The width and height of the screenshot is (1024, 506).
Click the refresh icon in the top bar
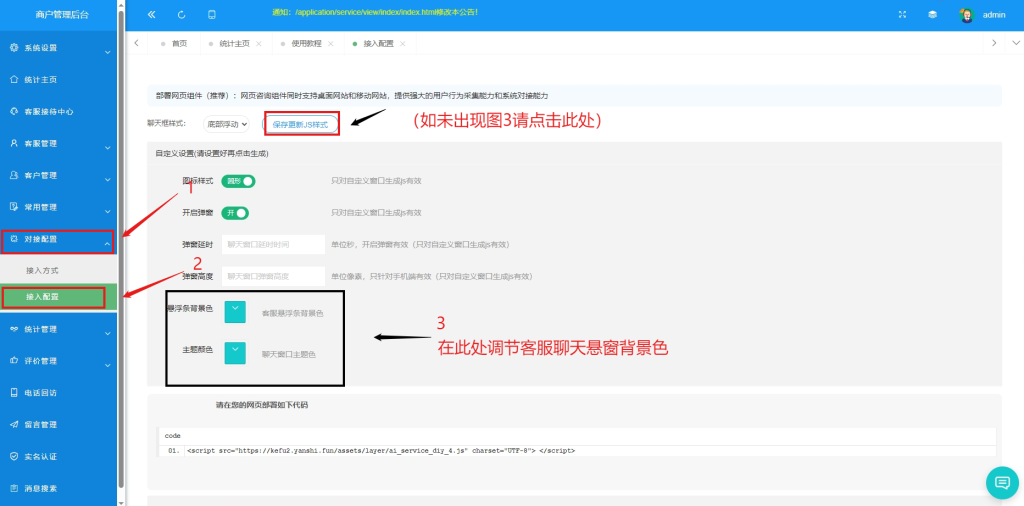(182, 14)
